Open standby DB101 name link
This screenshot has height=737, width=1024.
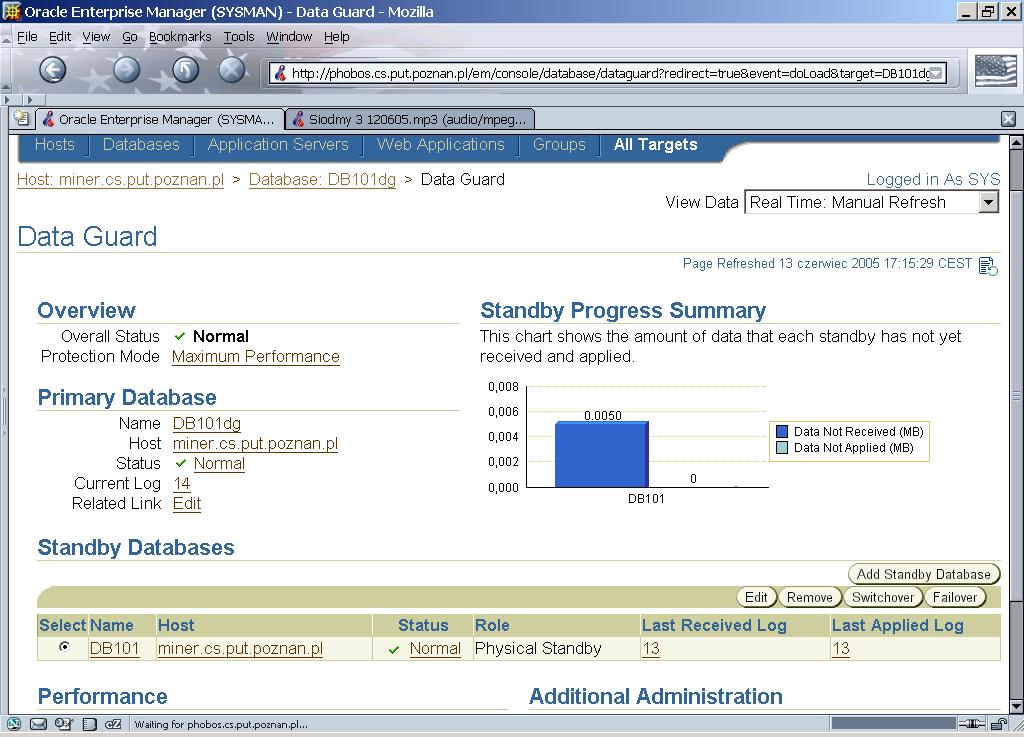tap(114, 648)
